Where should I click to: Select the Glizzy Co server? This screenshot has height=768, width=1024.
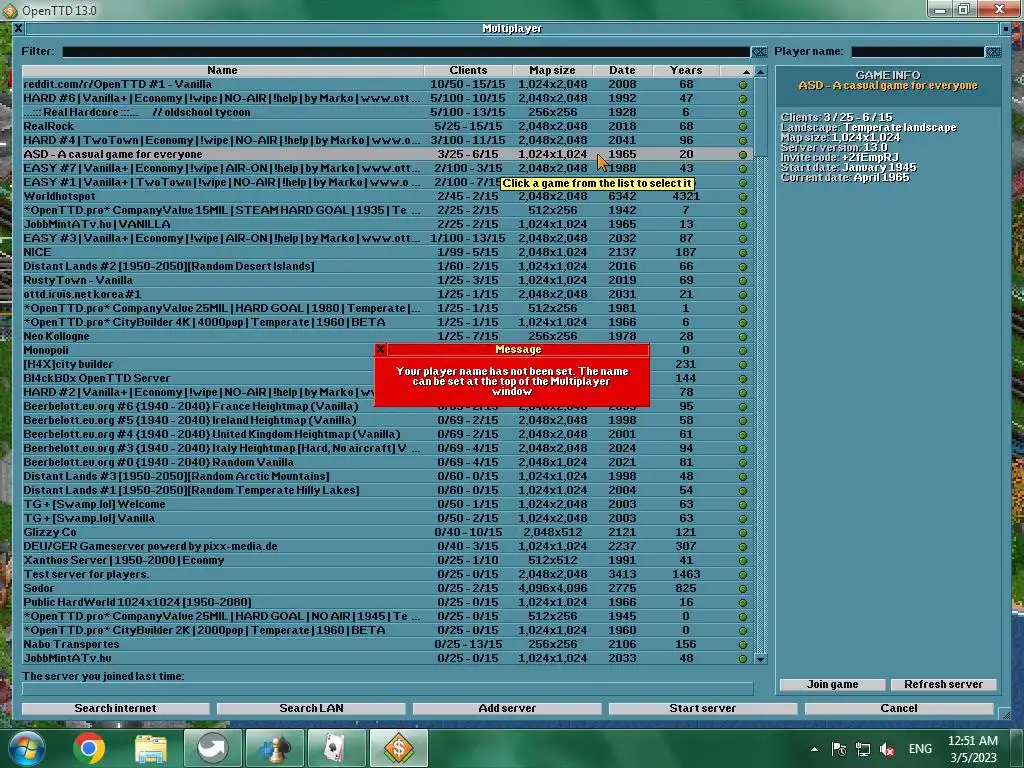click(x=387, y=533)
